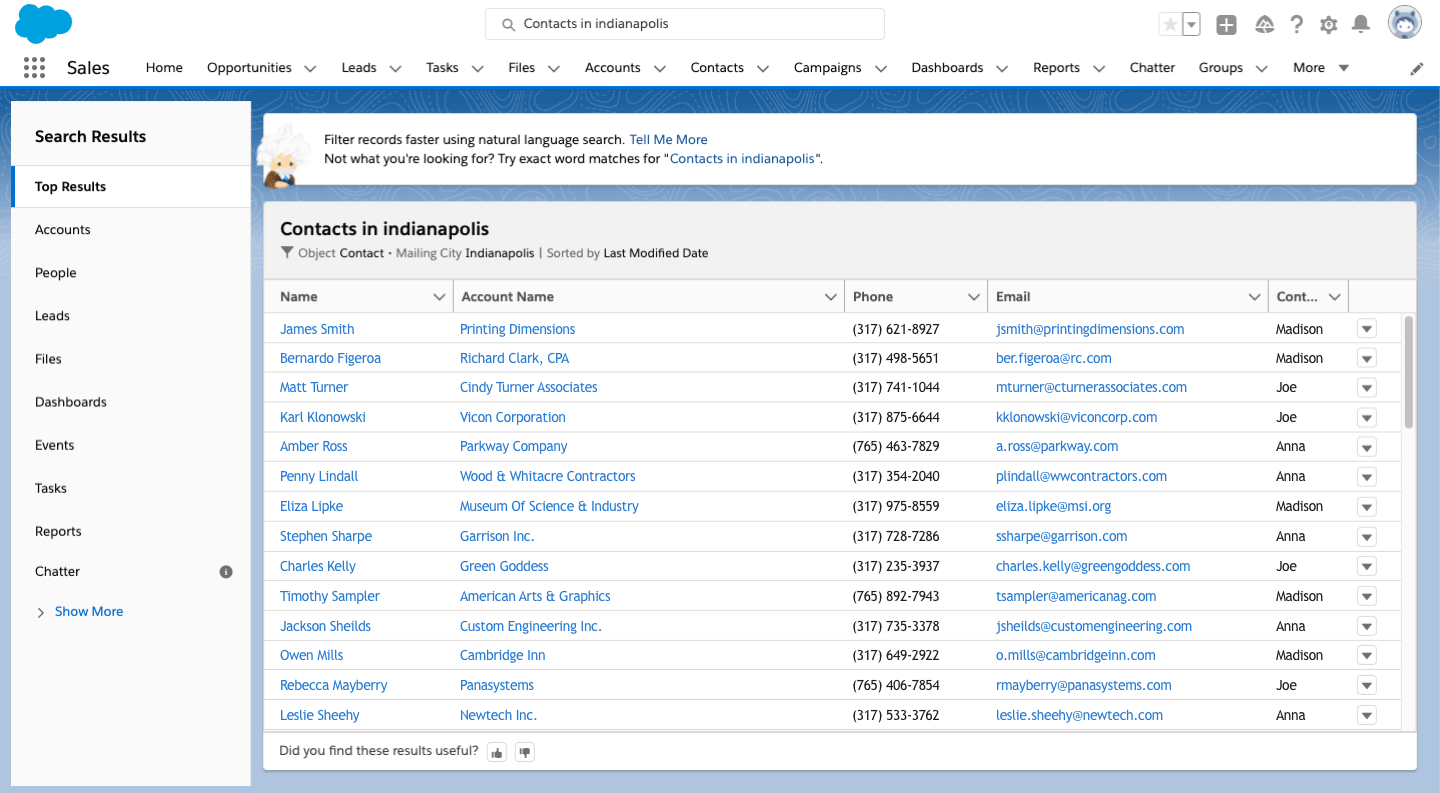Click the results table vertical scrollbar
Viewport: 1440px width, 793px height.
[1409, 372]
